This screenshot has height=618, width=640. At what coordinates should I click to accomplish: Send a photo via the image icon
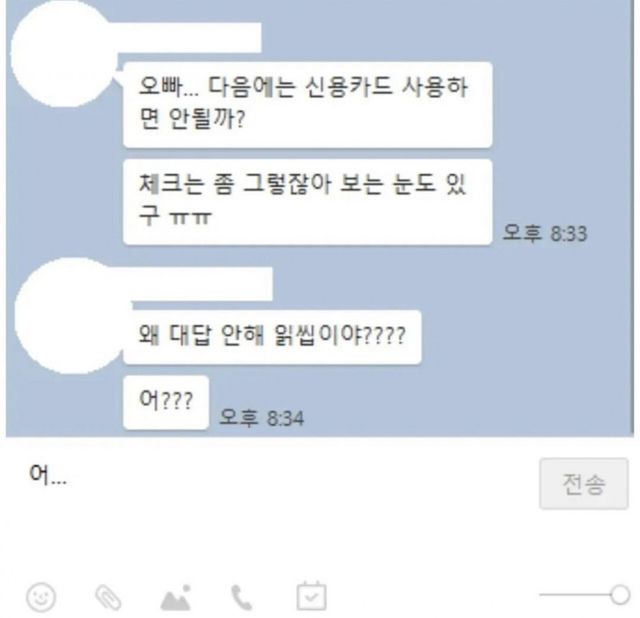(x=176, y=598)
